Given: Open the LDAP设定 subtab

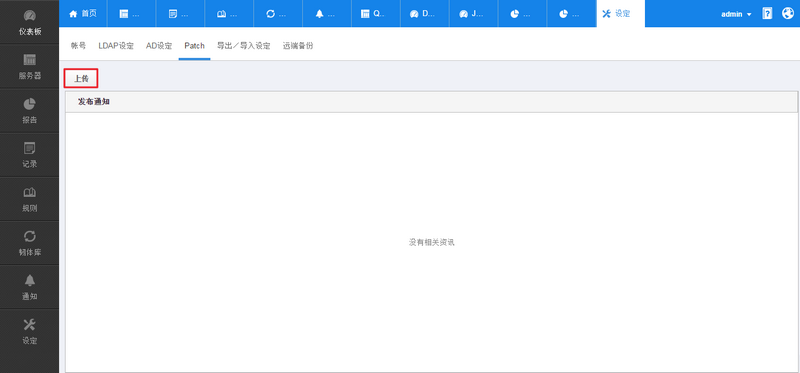Looking at the screenshot, I should click(x=116, y=45).
